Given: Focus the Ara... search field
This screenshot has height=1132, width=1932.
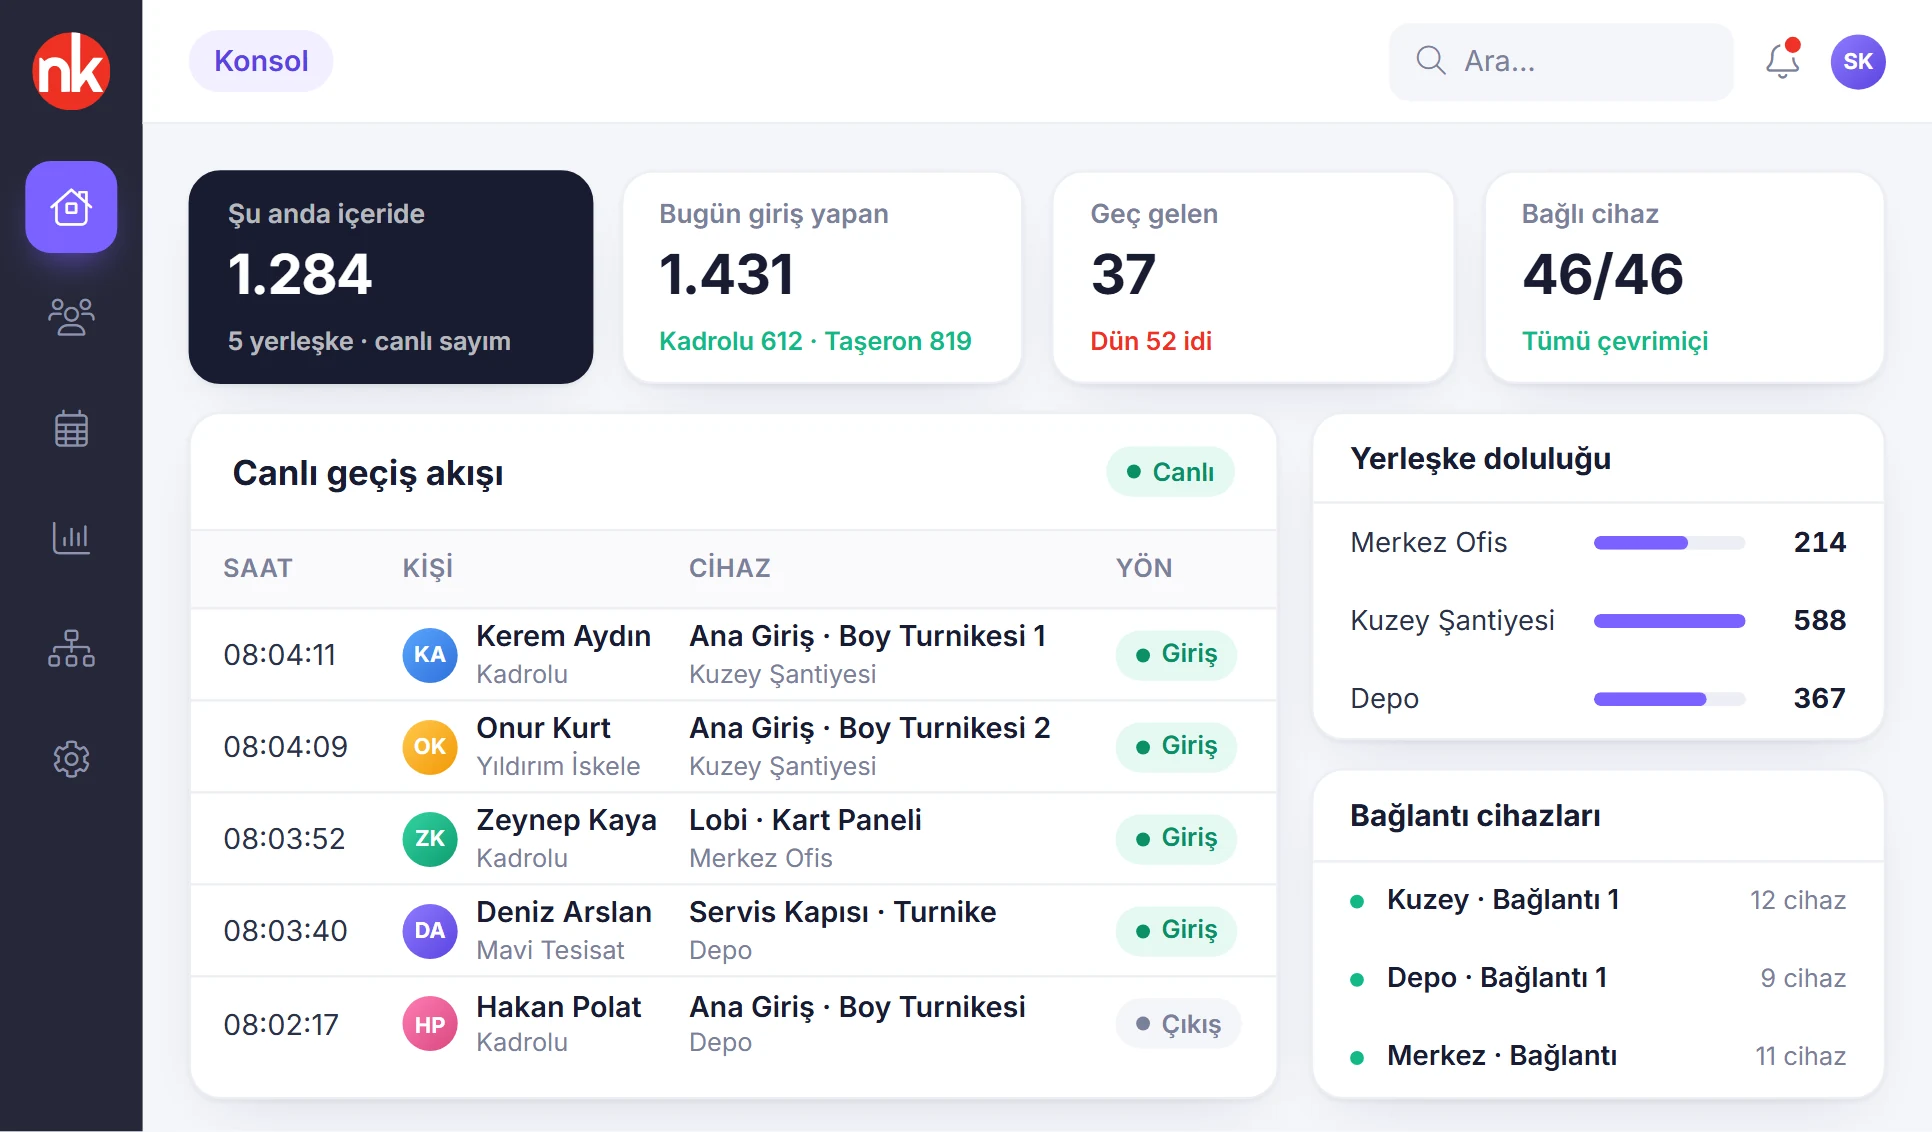Looking at the screenshot, I should click(x=1561, y=62).
